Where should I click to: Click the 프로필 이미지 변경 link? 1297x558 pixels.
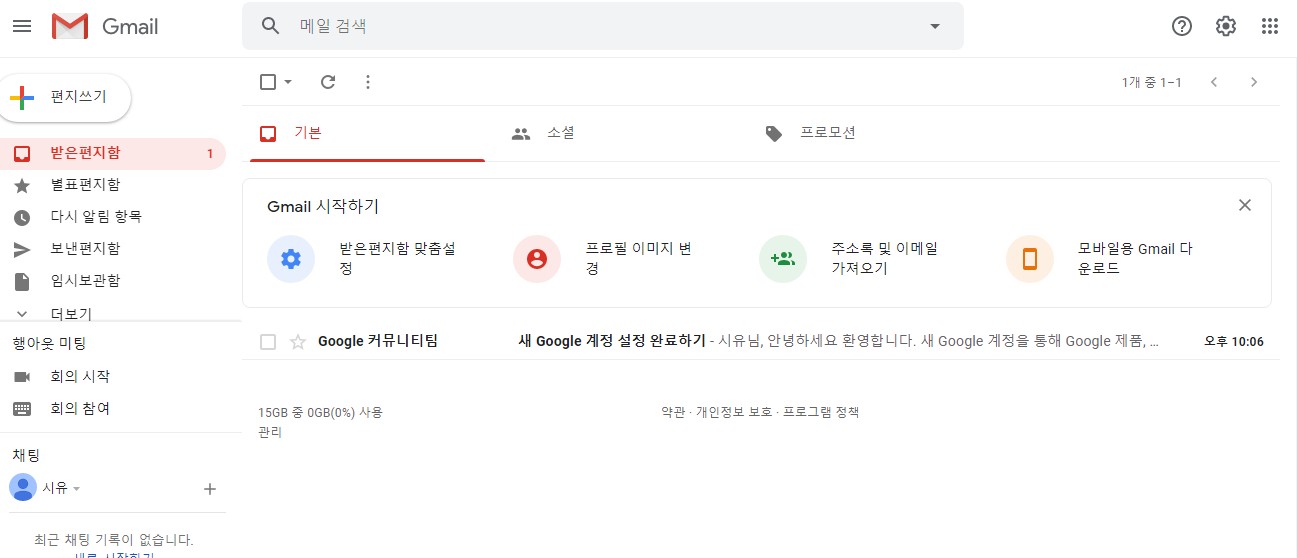(x=638, y=259)
